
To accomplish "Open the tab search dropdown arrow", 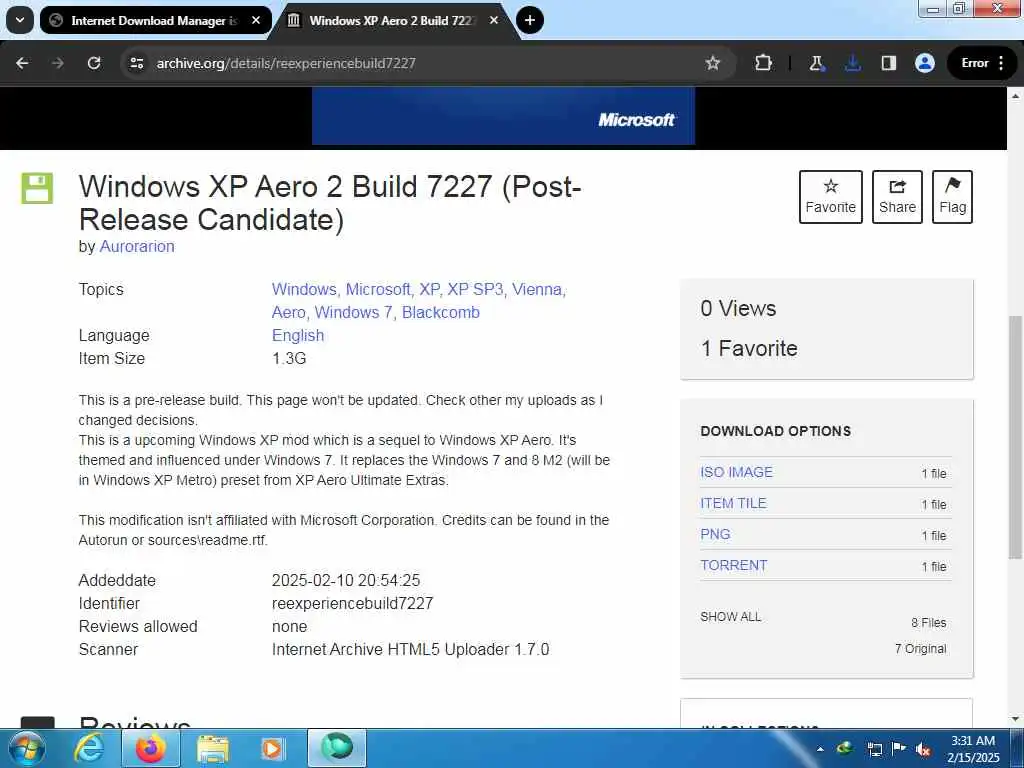I will tap(20, 20).
